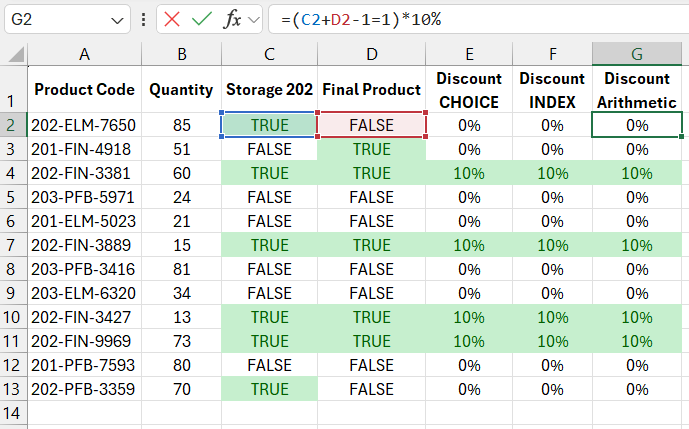689x429 pixels.
Task: Click quantity cell showing 24
Action: 181,197
